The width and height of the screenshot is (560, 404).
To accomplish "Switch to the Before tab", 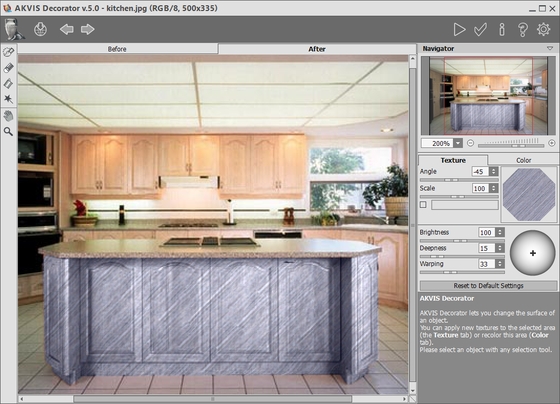I will pyautogui.click(x=117, y=49).
